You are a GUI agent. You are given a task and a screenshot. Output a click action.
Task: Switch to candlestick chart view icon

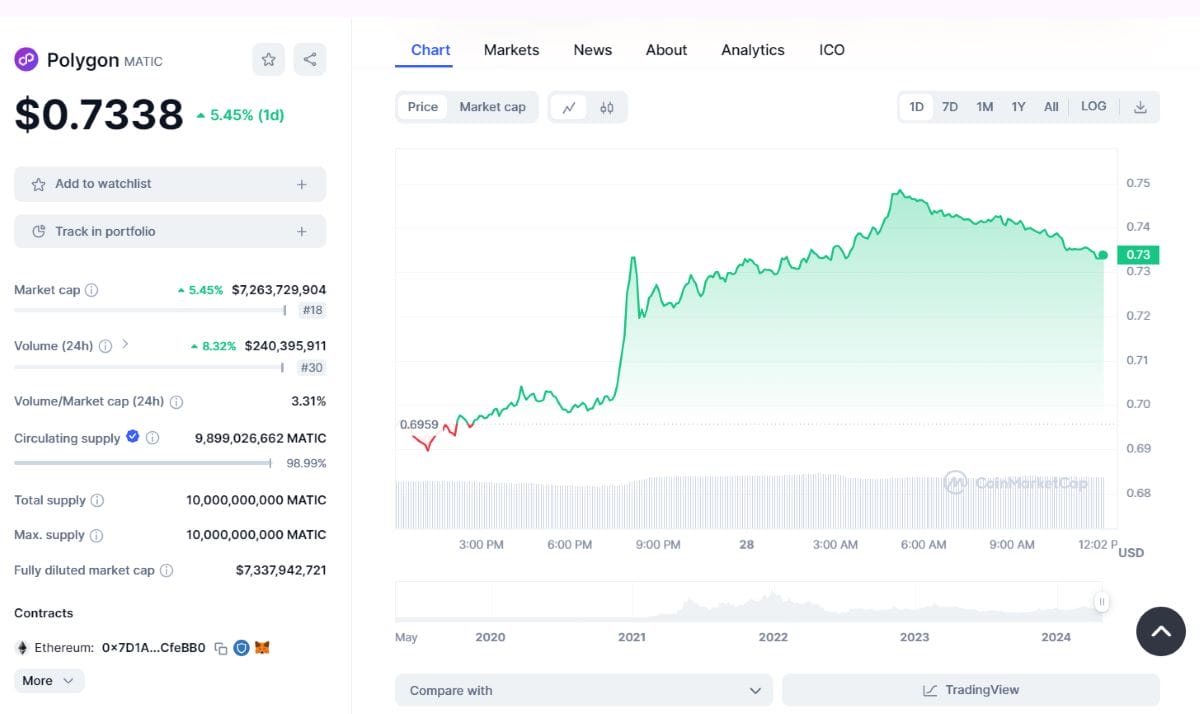point(607,107)
